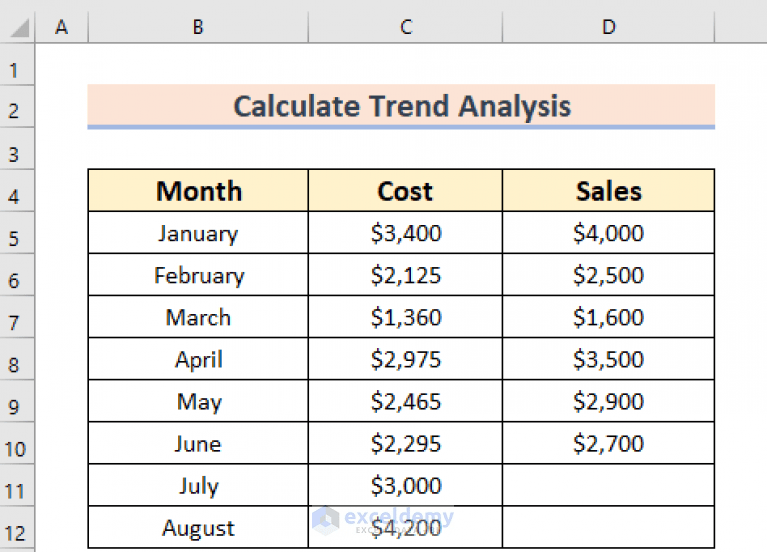The image size is (767, 552).
Task: Click the August cell
Action: pos(198,528)
